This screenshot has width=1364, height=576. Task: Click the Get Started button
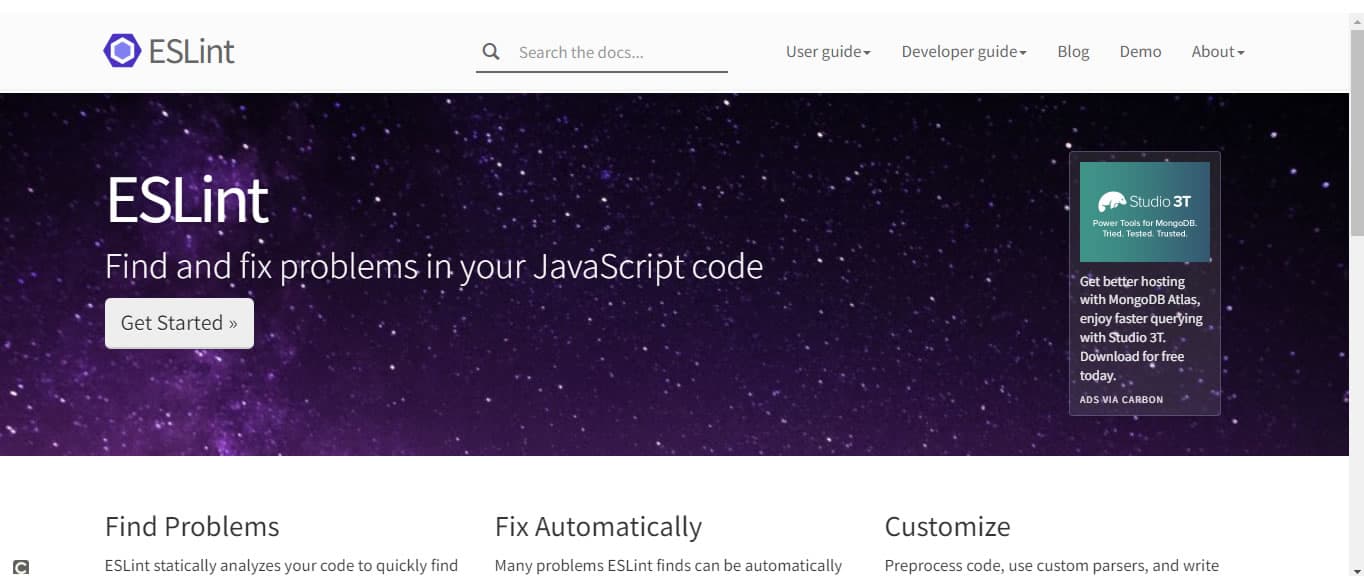(179, 323)
